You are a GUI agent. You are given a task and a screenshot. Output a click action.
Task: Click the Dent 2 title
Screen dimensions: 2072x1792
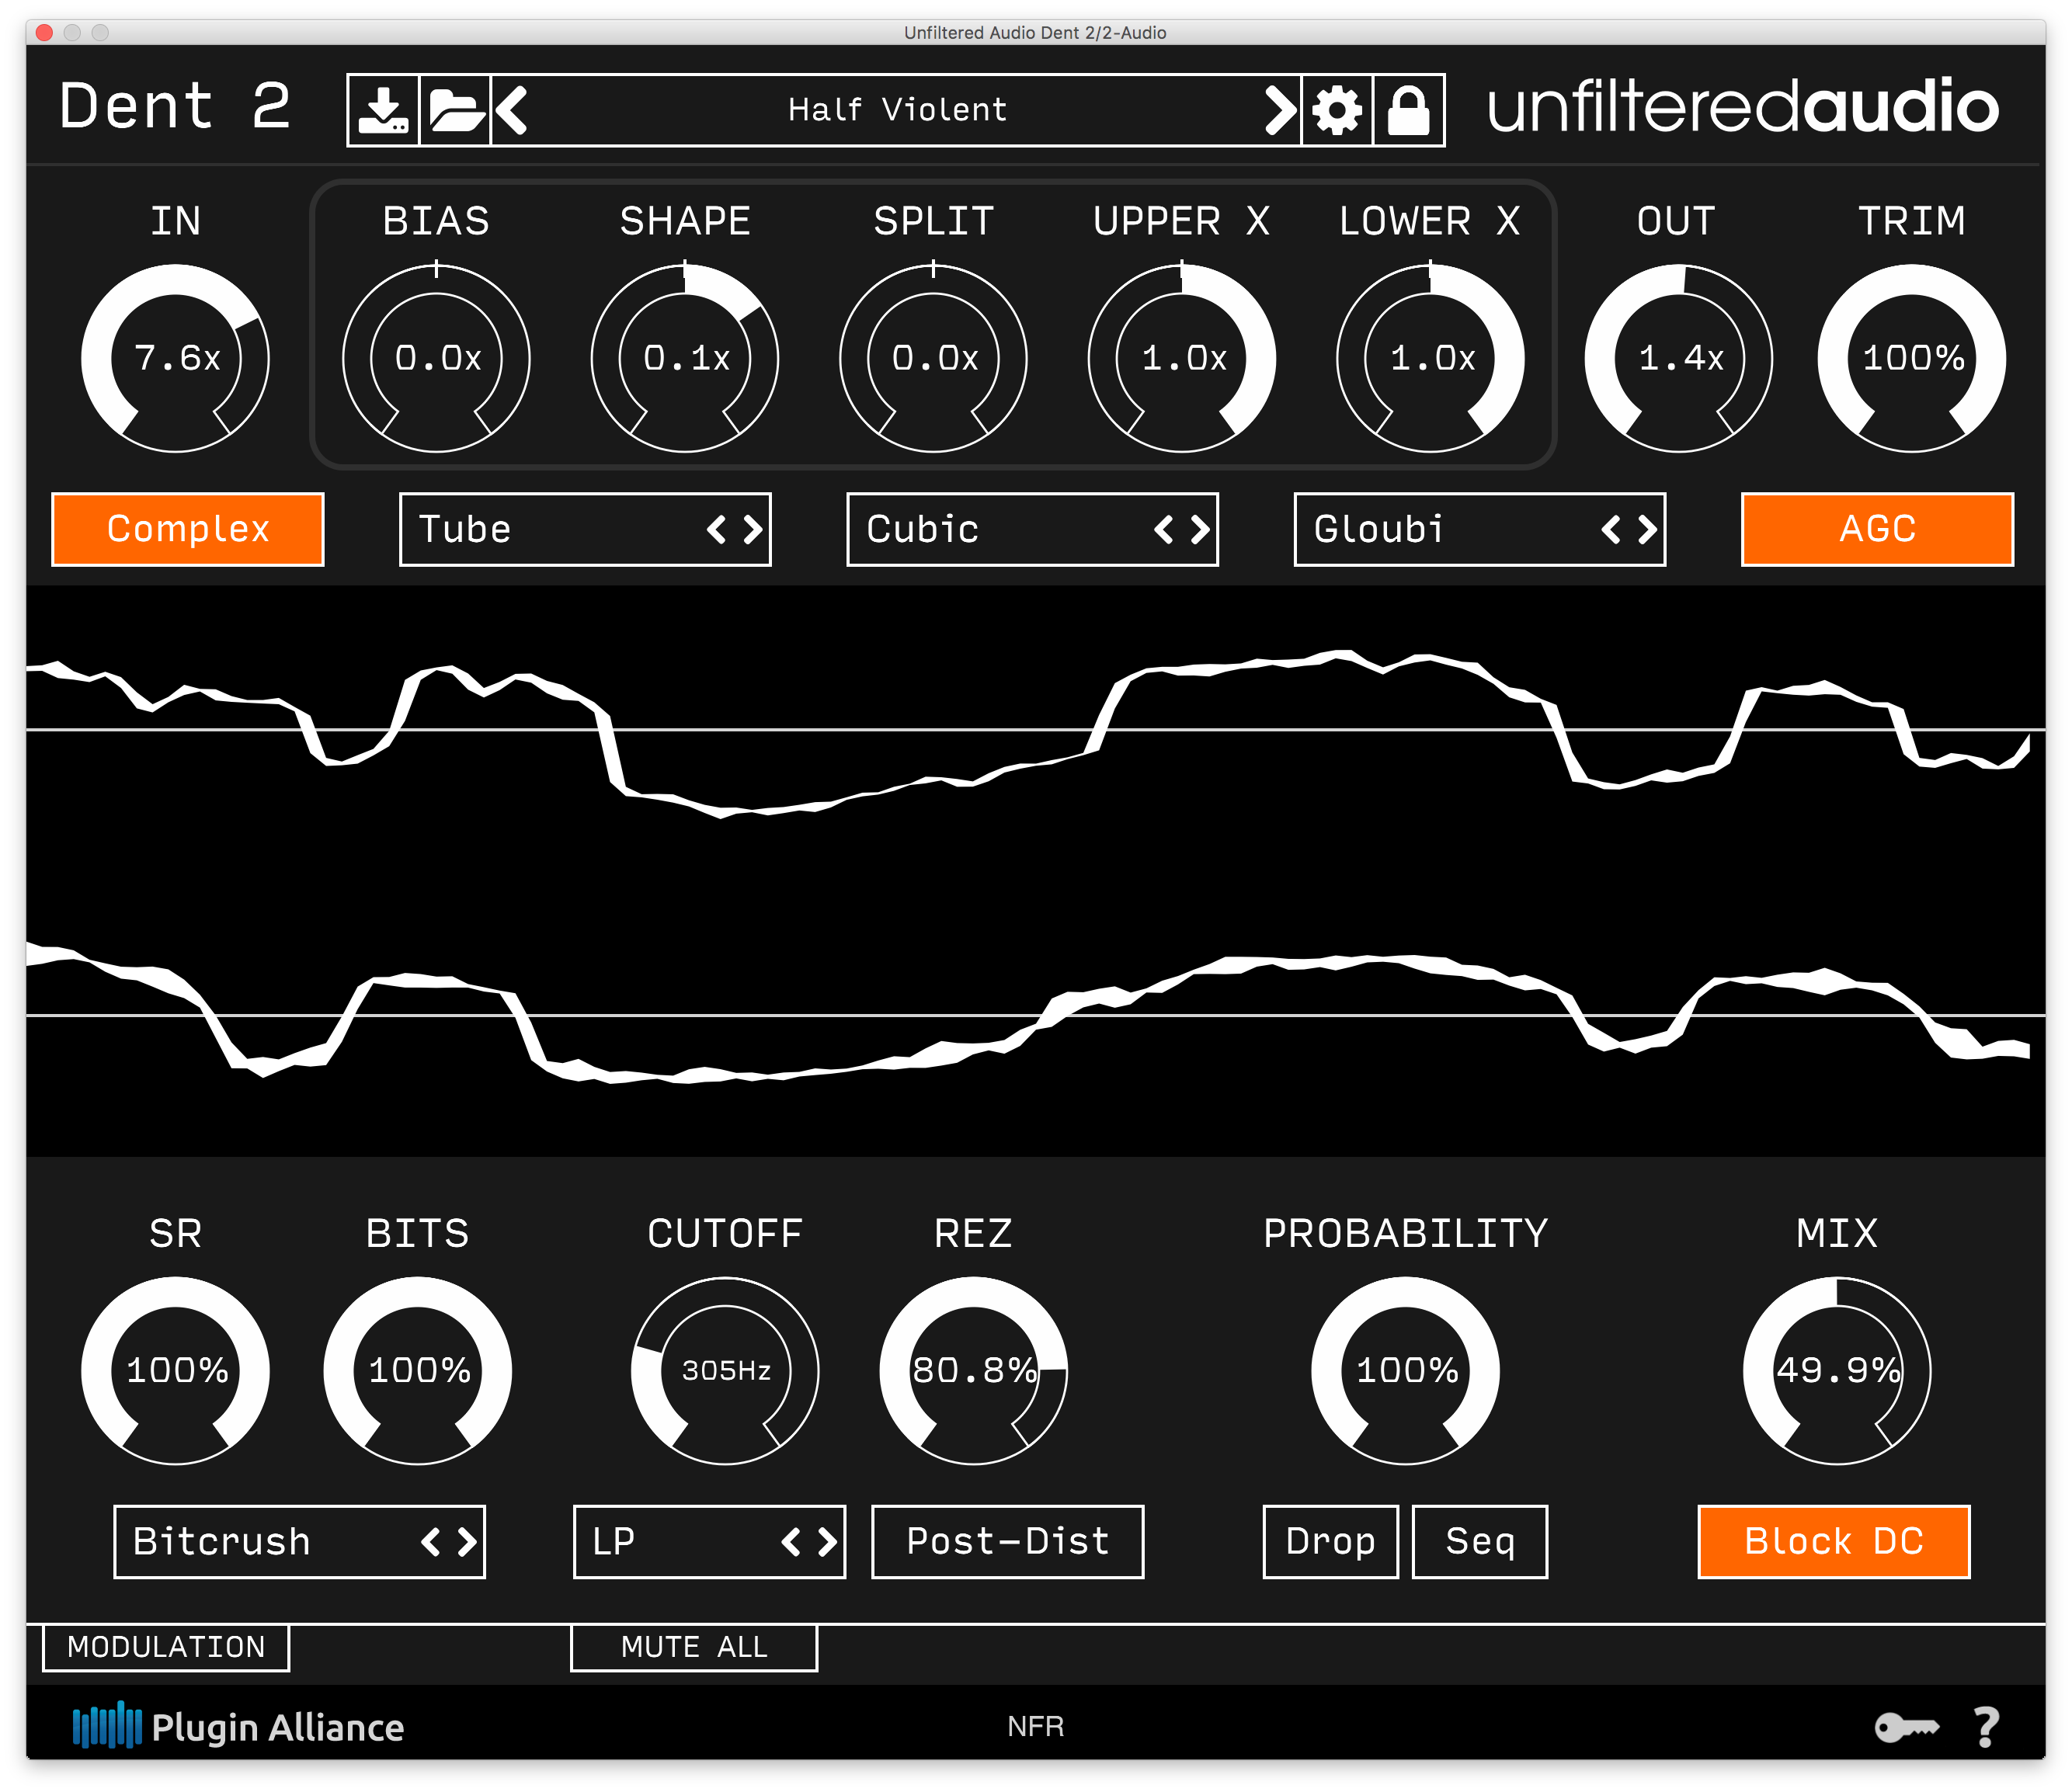pos(175,106)
